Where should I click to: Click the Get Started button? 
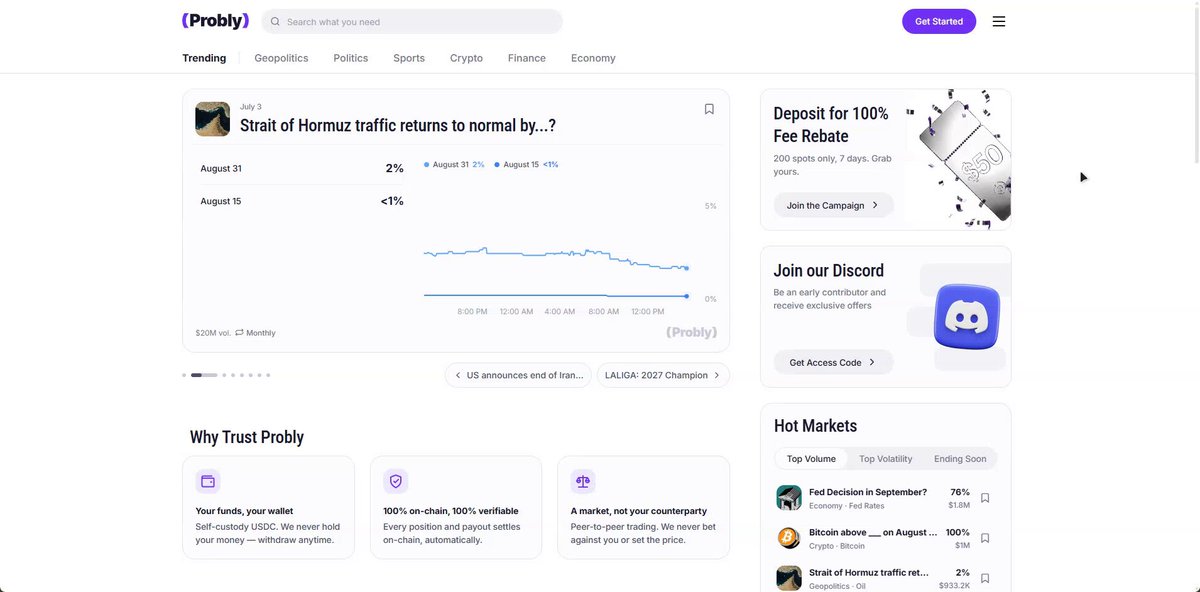coord(939,21)
